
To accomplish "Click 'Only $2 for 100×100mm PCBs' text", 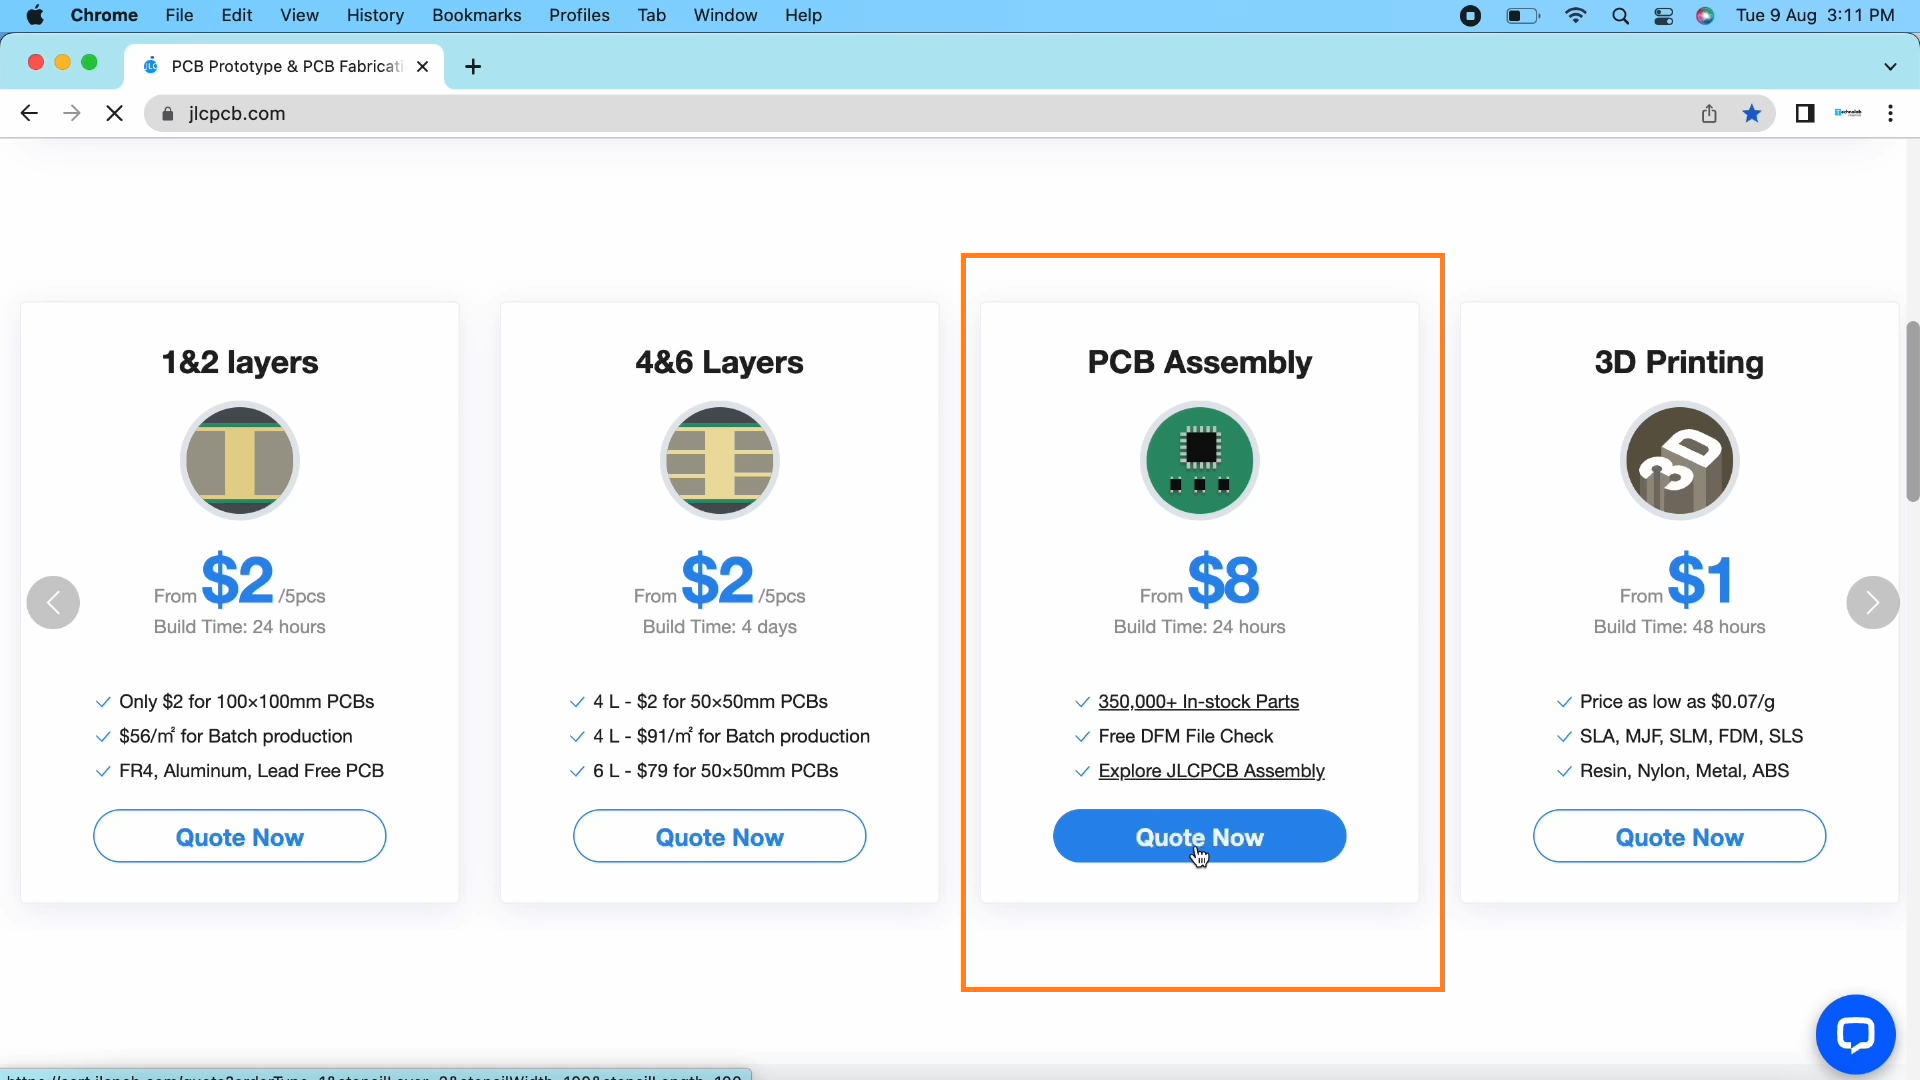I will pos(246,702).
